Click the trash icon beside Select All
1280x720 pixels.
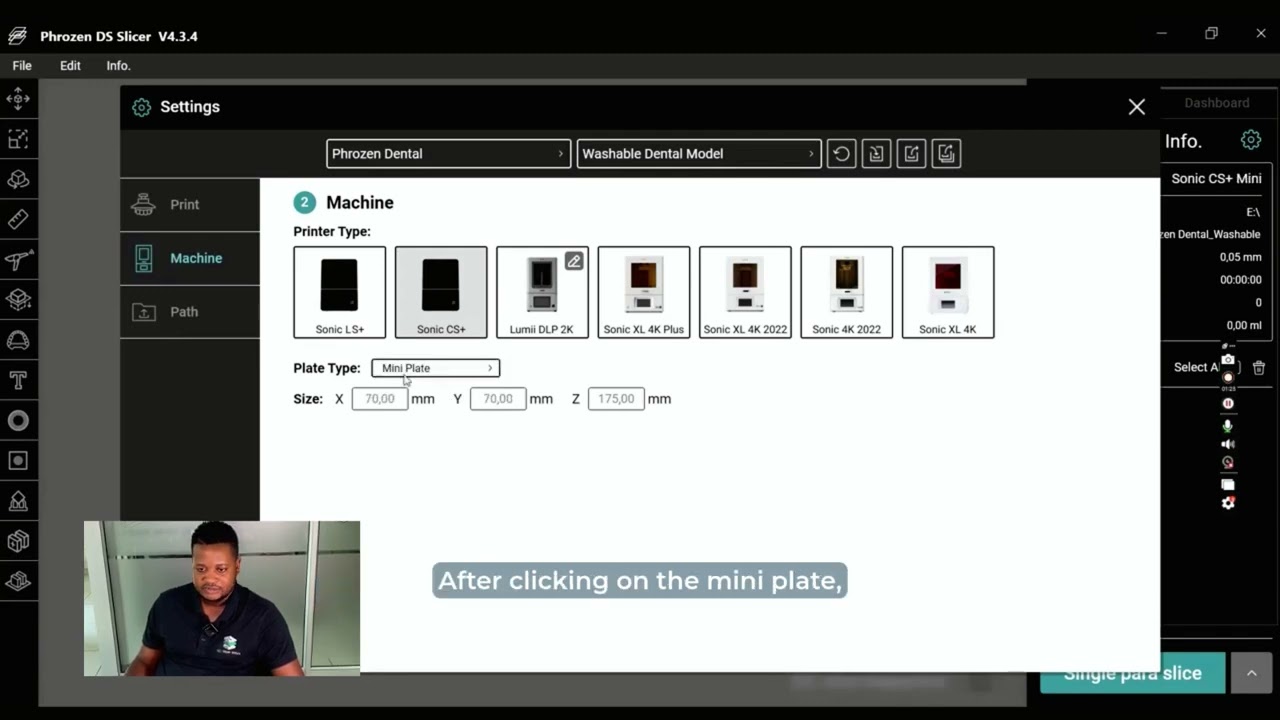(1259, 368)
